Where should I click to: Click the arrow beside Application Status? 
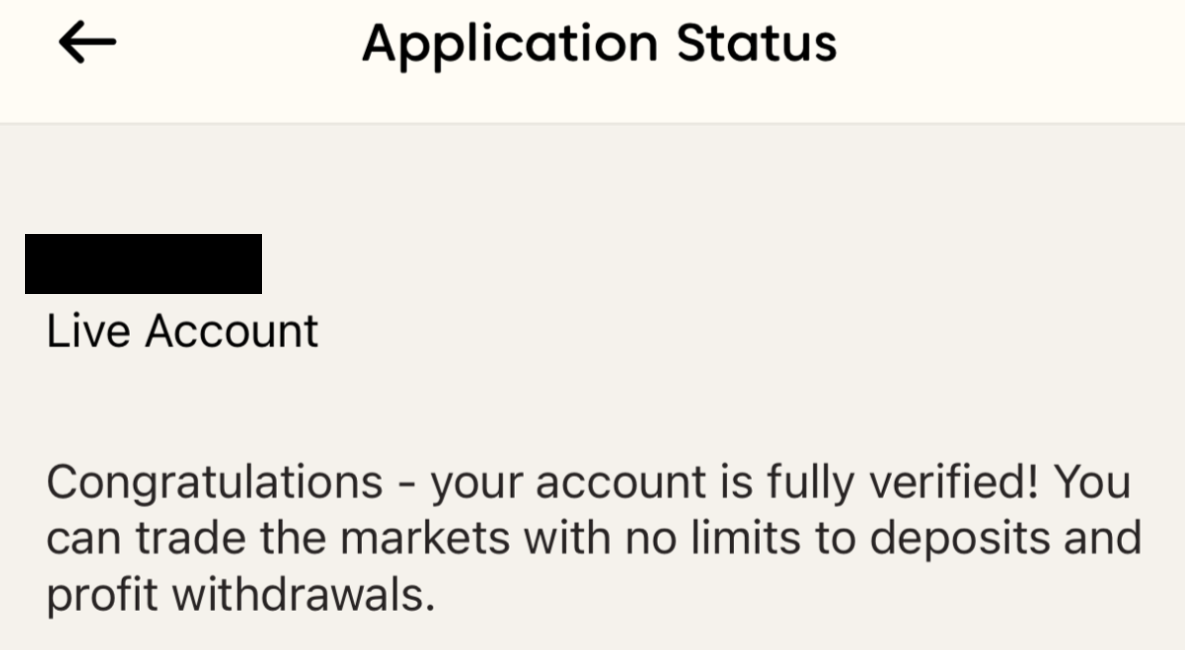[x=85, y=42]
